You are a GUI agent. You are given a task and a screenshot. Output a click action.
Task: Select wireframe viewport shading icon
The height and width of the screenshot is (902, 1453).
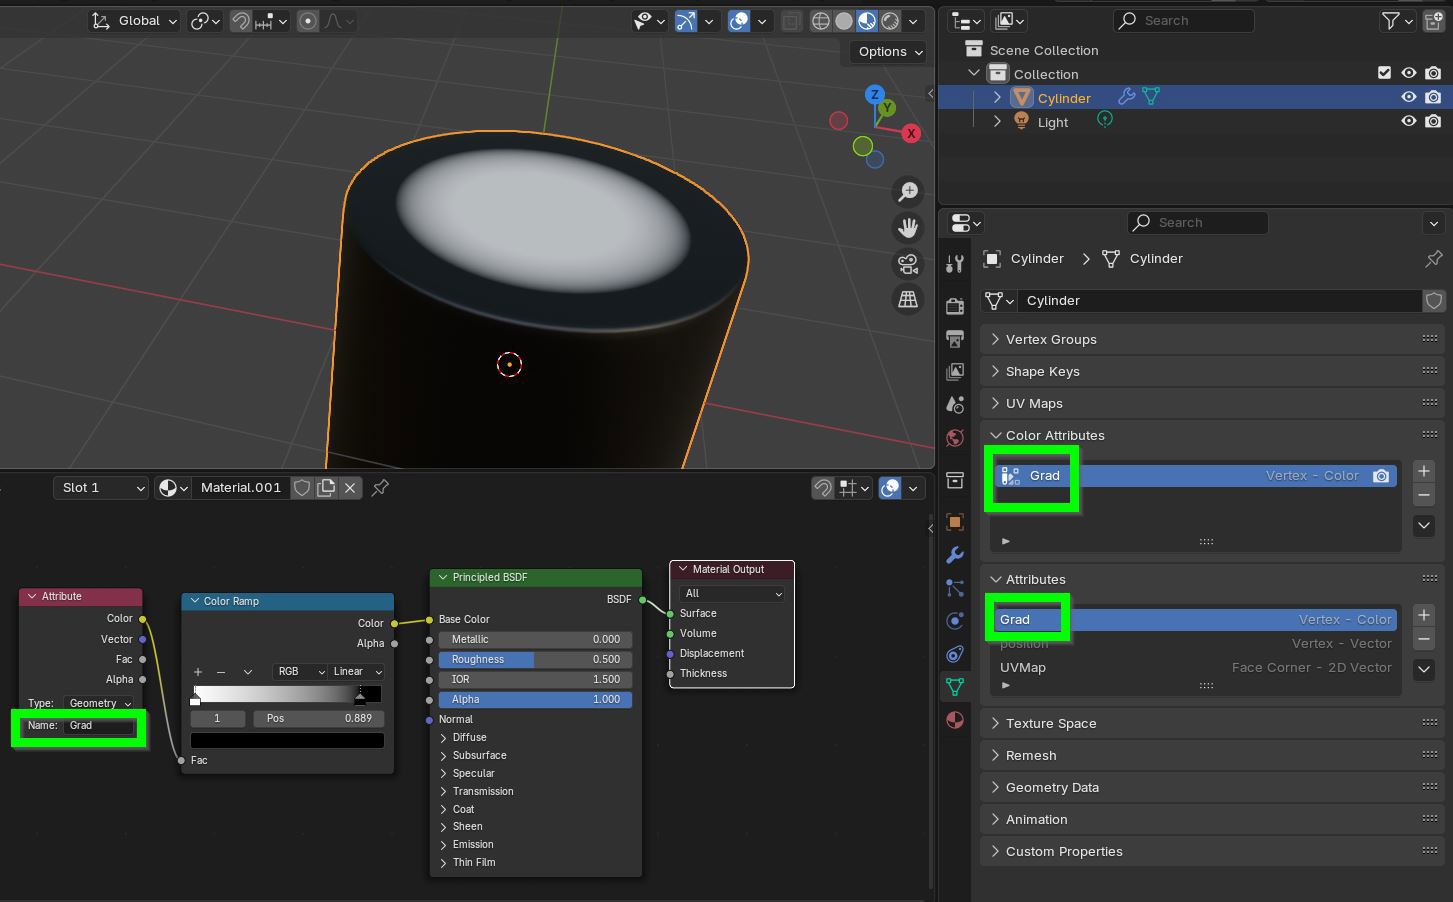point(821,21)
